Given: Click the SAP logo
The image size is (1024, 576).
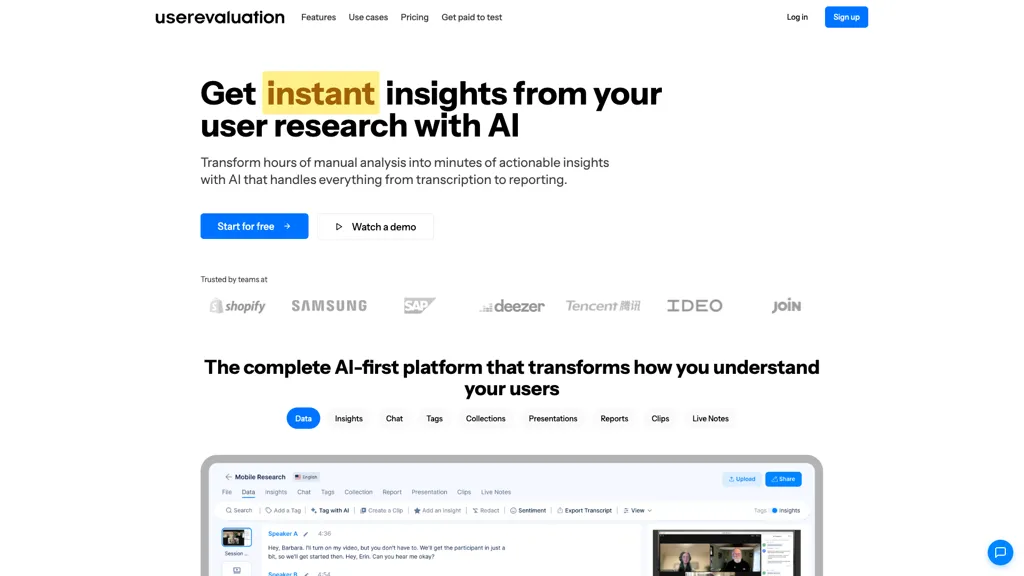Looking at the screenshot, I should (x=419, y=305).
